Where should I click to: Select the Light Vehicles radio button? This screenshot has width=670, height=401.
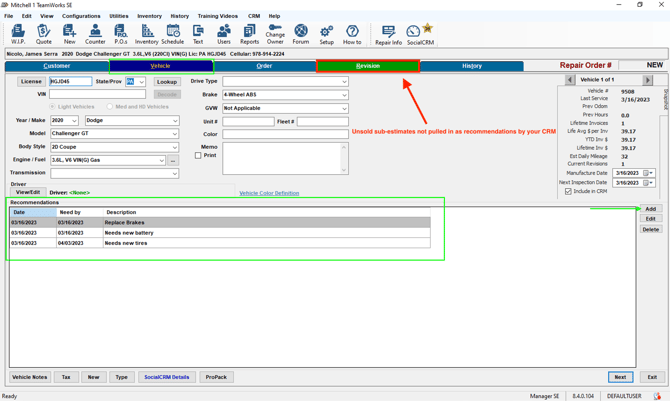point(53,106)
